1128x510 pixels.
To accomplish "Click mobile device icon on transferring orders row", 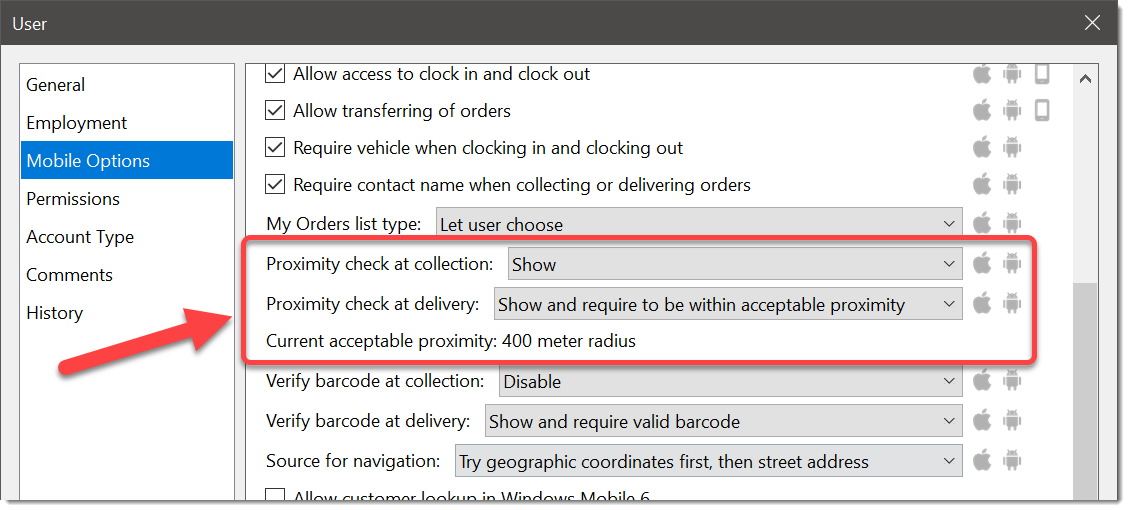I will click(1042, 110).
